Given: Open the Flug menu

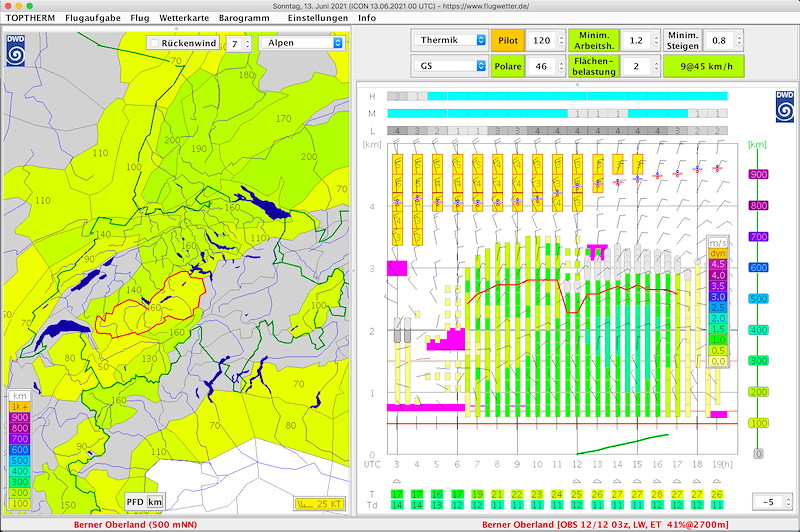Looking at the screenshot, I should pos(140,18).
